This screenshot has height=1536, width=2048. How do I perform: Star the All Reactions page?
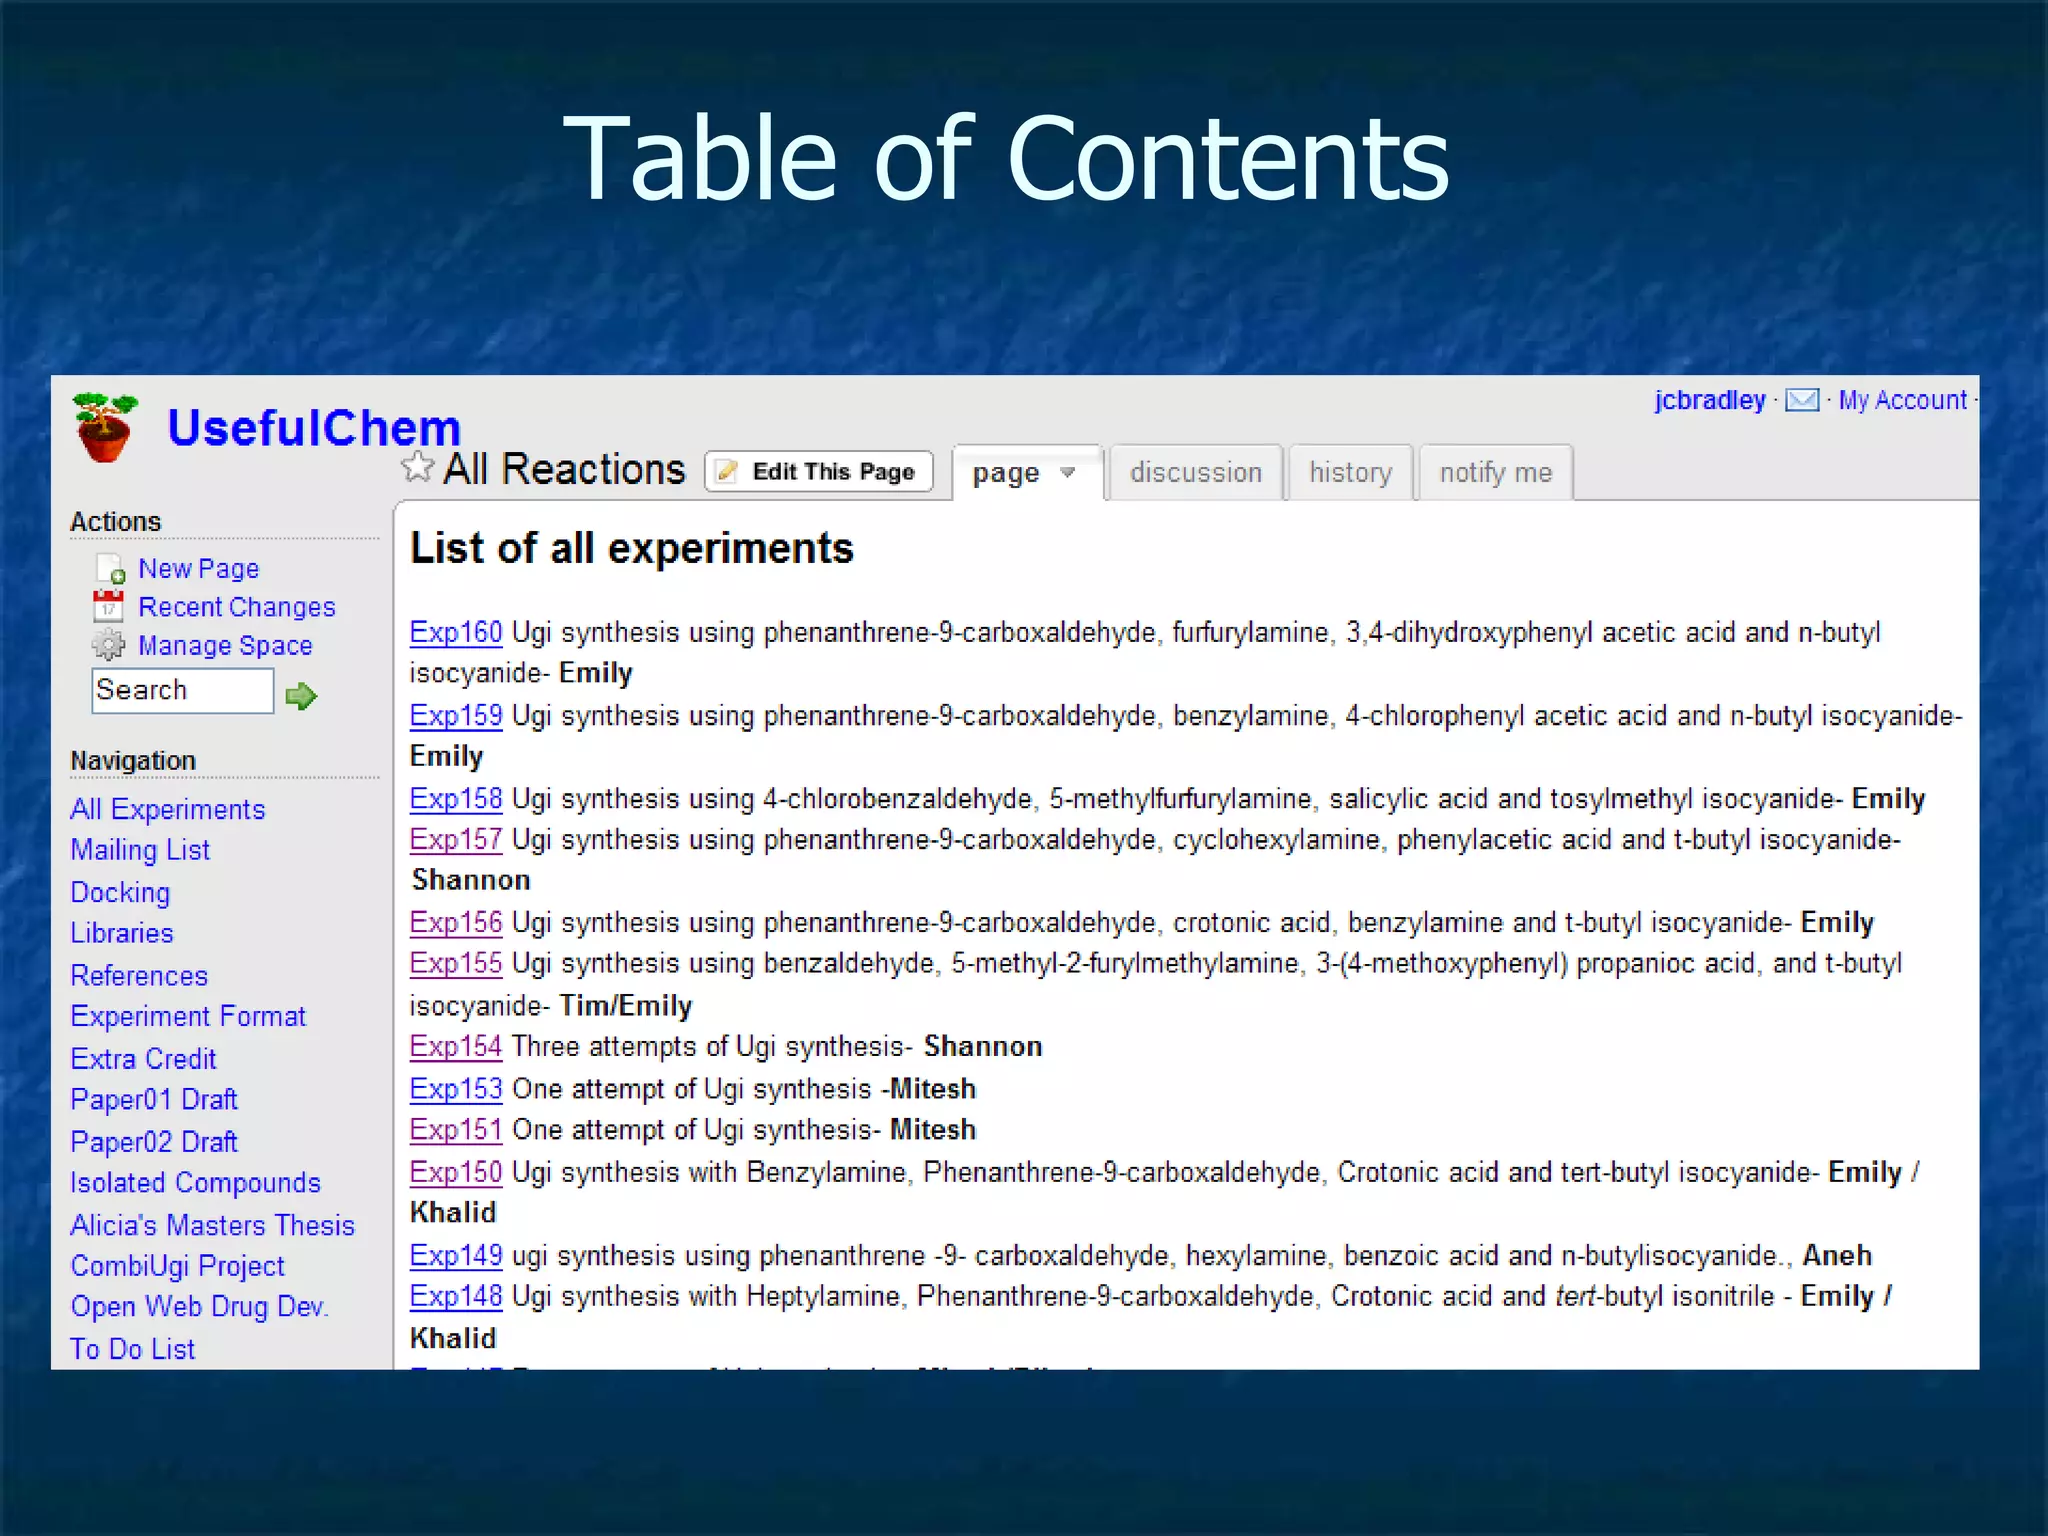point(417,467)
